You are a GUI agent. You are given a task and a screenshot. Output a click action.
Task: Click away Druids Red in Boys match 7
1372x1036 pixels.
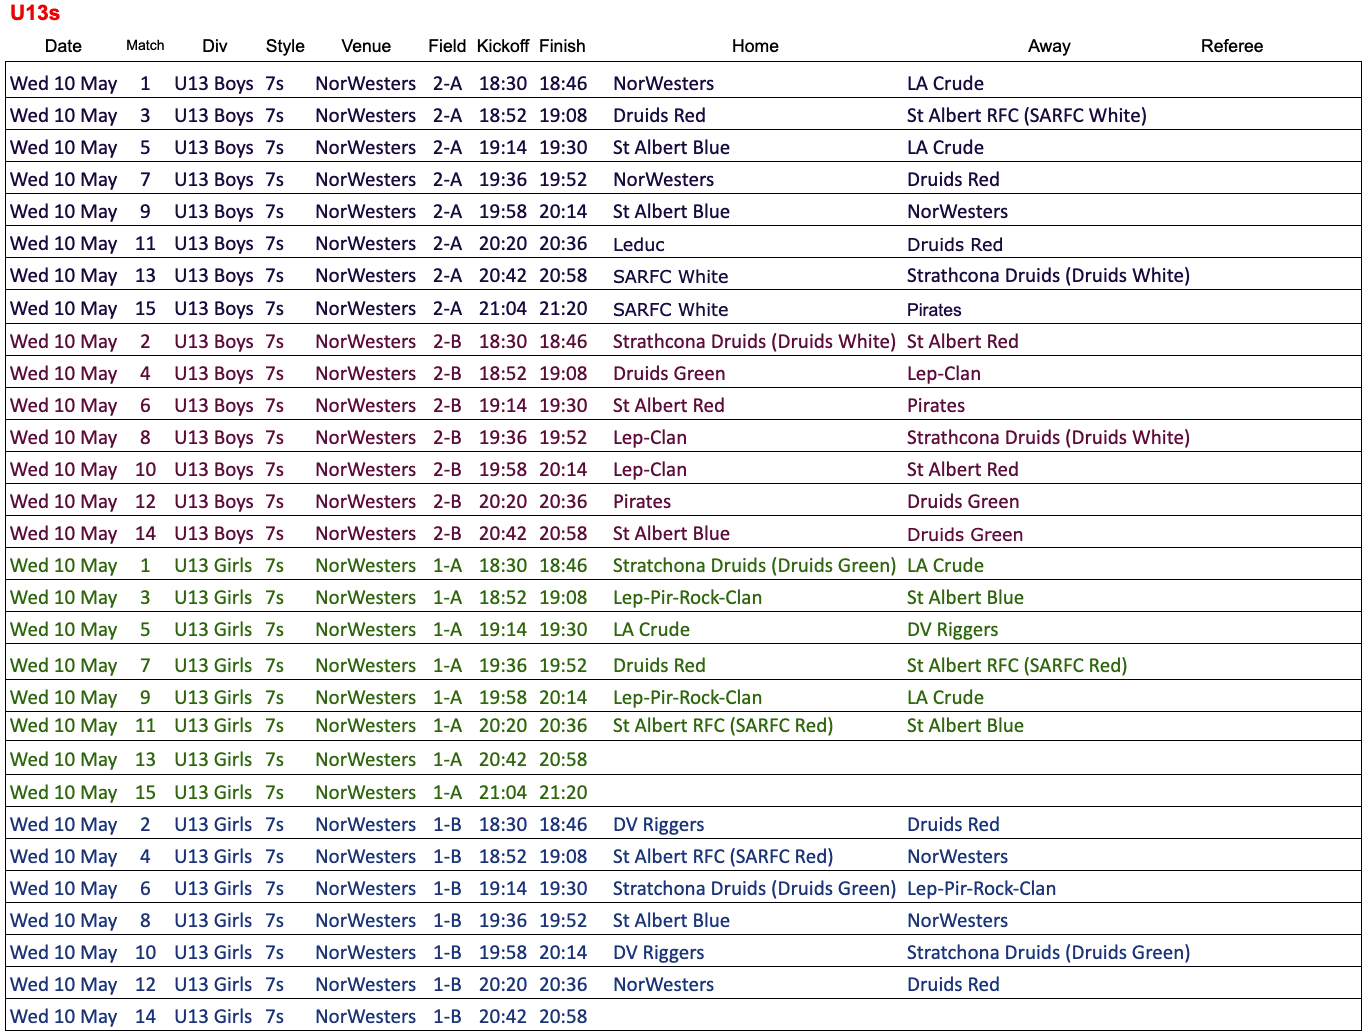(953, 180)
